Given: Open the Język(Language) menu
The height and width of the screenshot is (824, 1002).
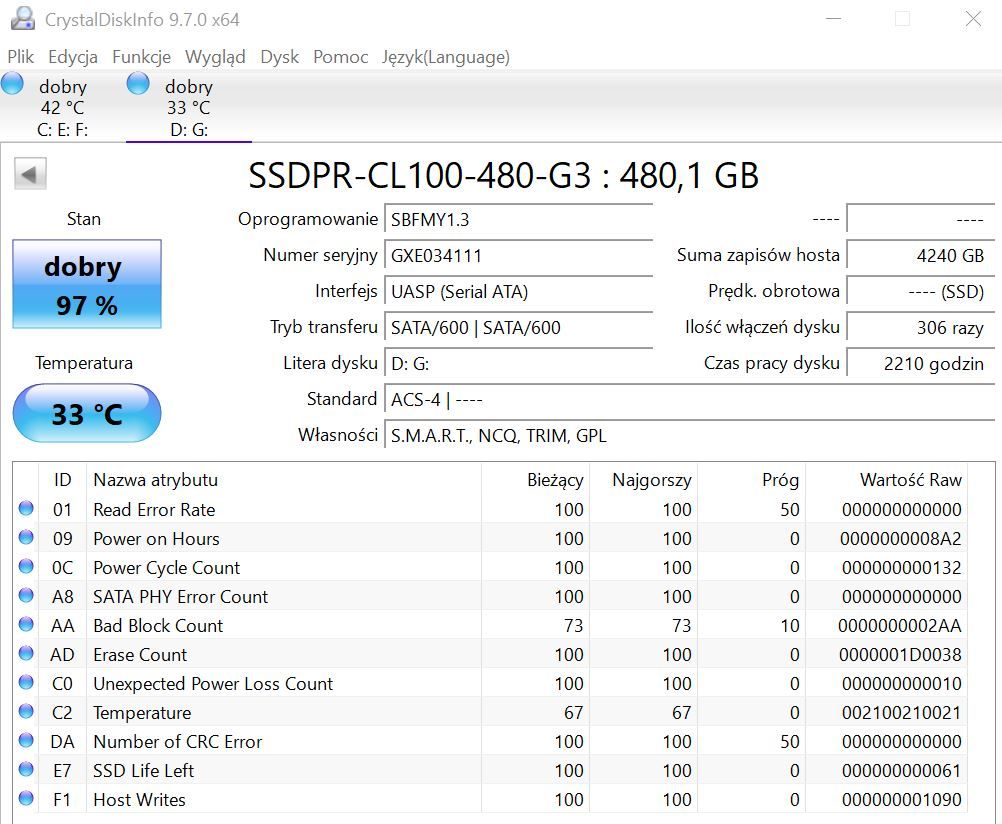Looking at the screenshot, I should tap(446, 57).
